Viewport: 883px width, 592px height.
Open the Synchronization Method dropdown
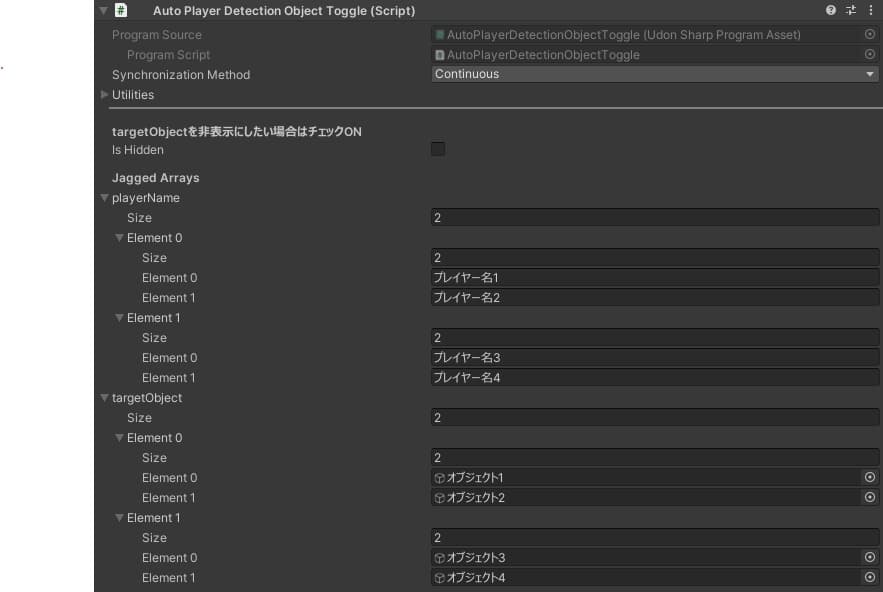[655, 75]
